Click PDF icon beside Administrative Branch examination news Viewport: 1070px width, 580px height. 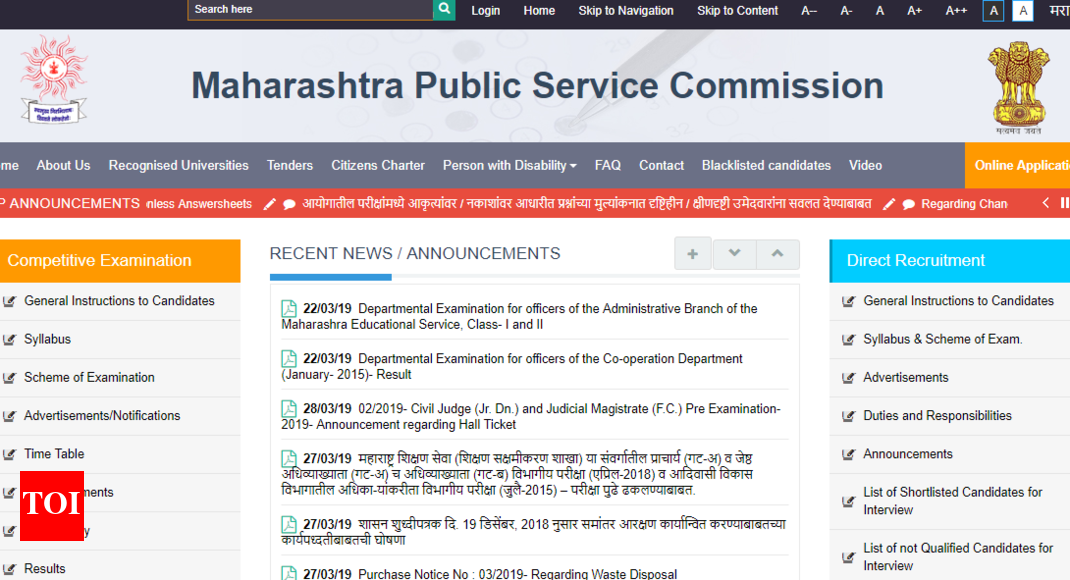click(x=289, y=308)
